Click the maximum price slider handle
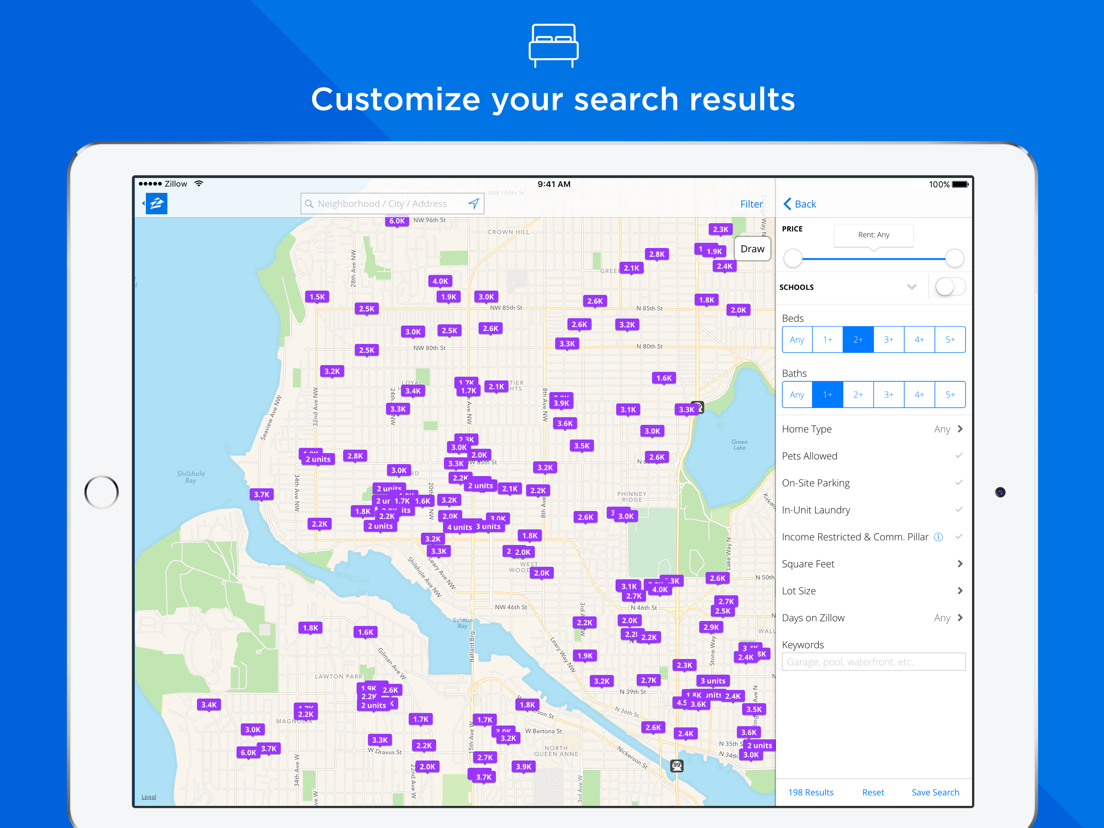 click(954, 258)
